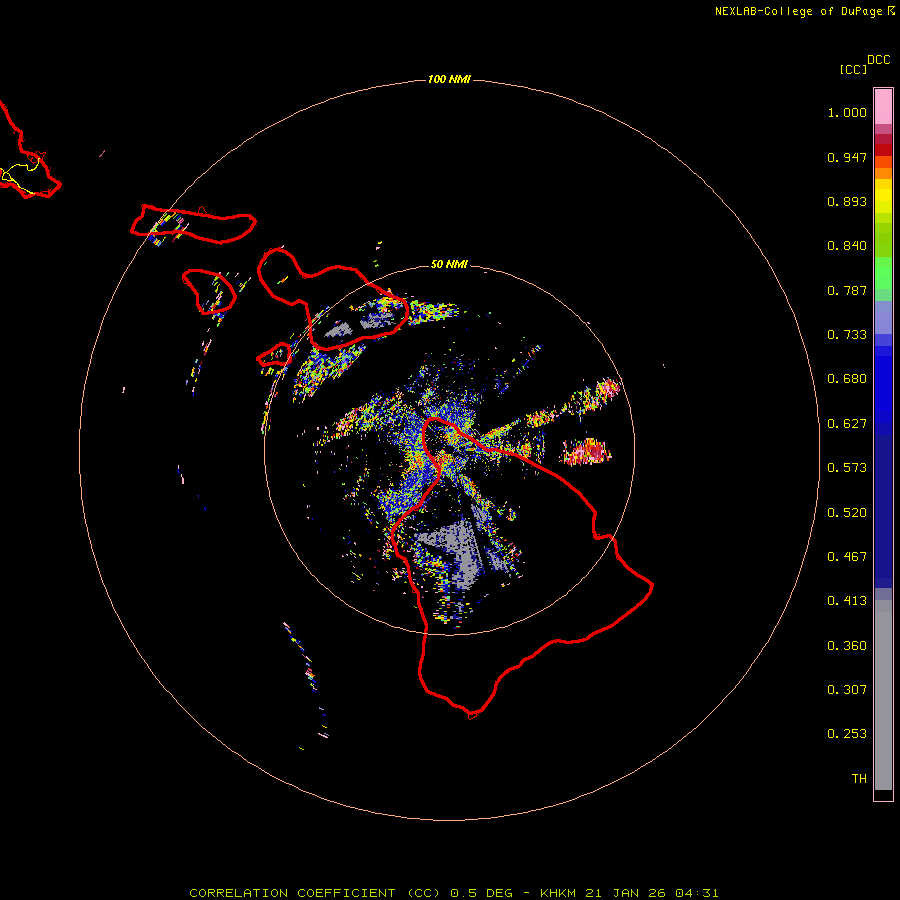Click the 0.627 scale value
900x900 pixels.
[847, 424]
